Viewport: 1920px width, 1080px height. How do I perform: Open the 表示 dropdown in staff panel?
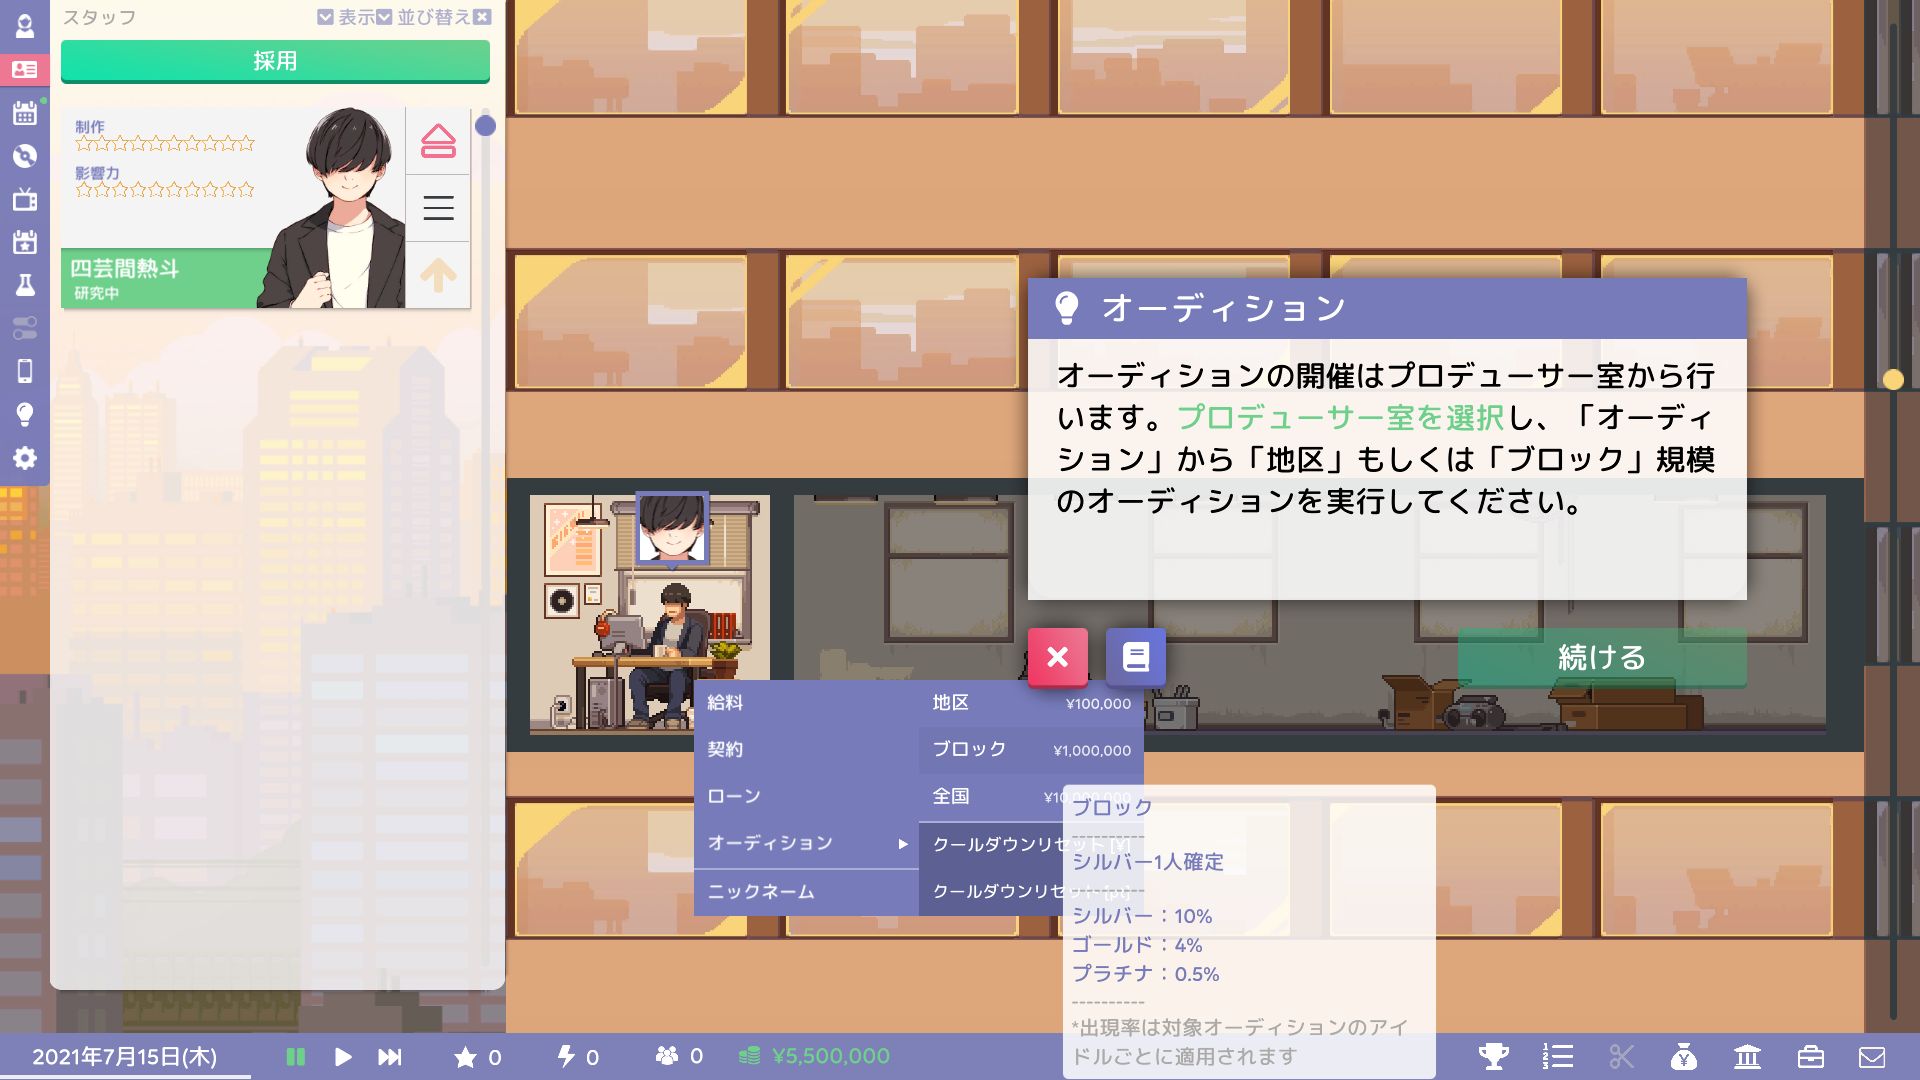347,17
